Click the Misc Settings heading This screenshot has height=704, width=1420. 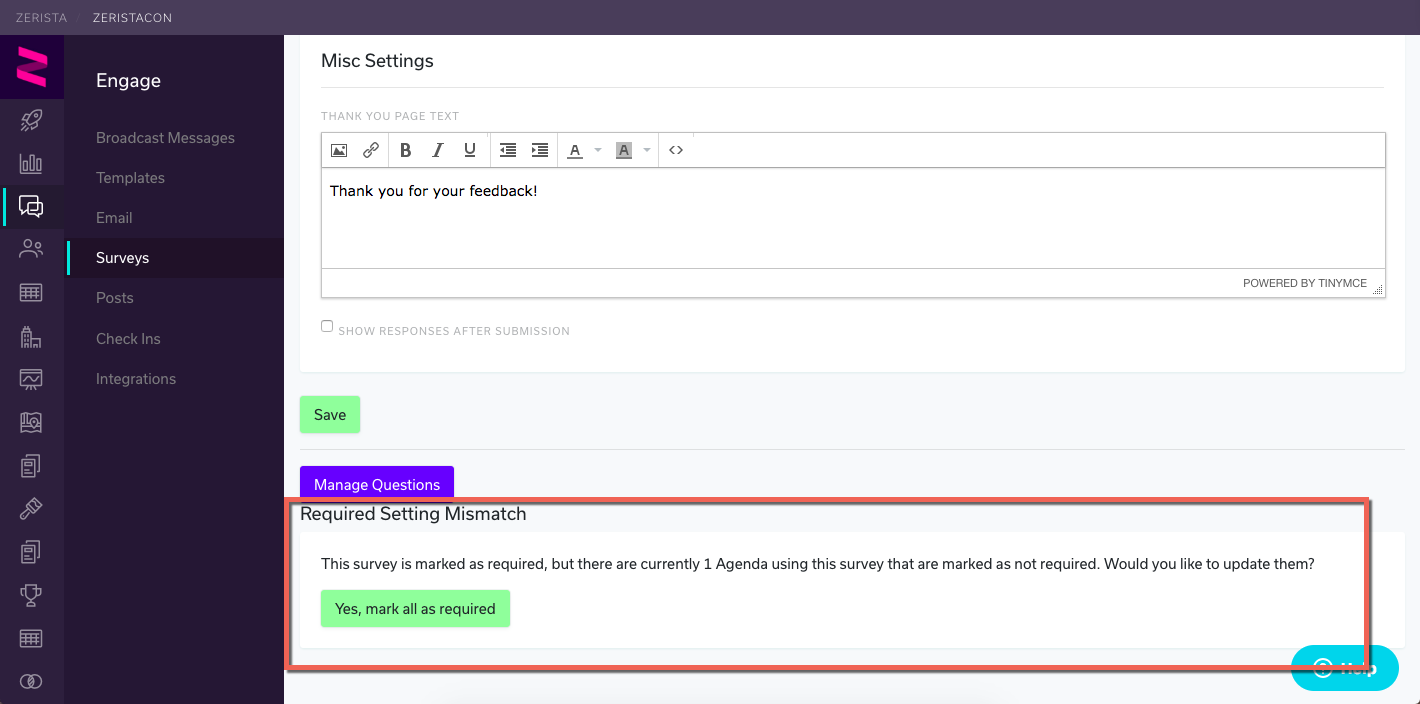(x=377, y=61)
